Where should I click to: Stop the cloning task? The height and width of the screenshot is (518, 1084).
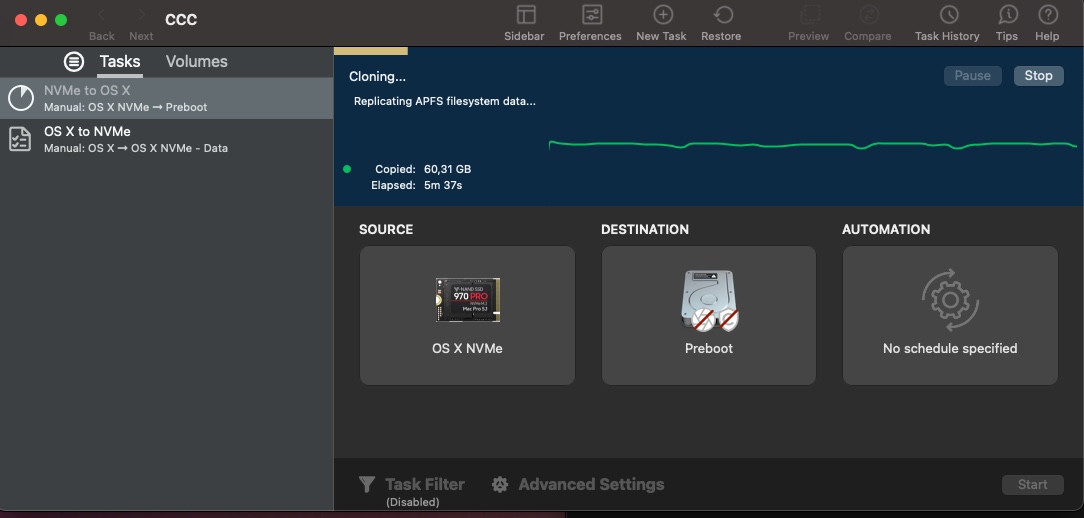(1038, 76)
